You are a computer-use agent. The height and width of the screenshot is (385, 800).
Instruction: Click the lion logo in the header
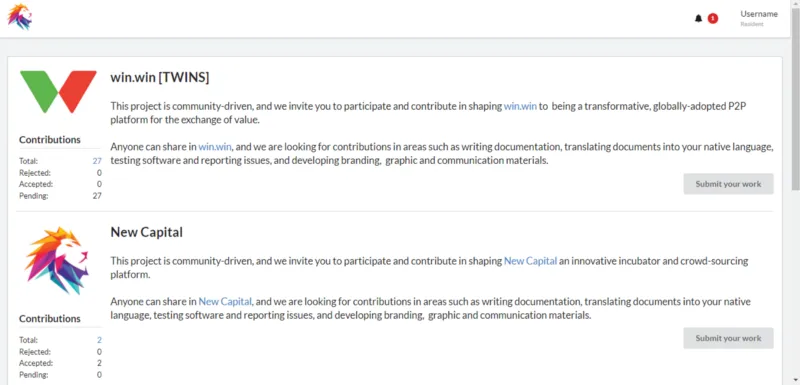pyautogui.click(x=20, y=17)
